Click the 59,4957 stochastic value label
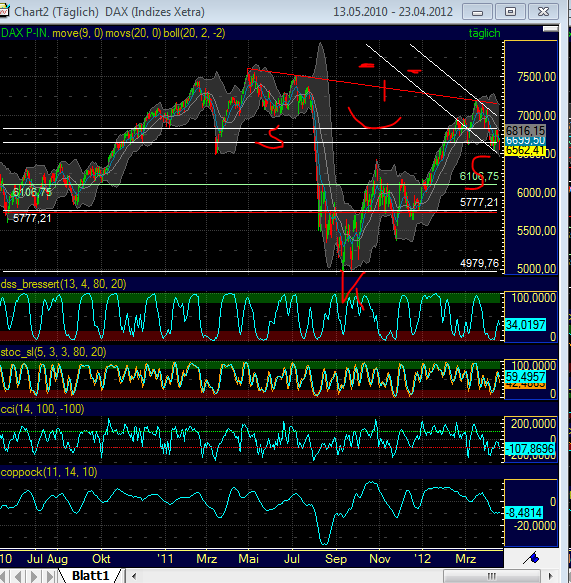 pos(525,377)
